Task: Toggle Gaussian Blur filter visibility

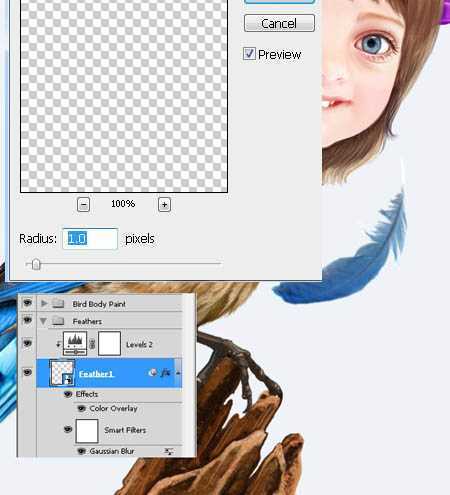Action: [81, 451]
